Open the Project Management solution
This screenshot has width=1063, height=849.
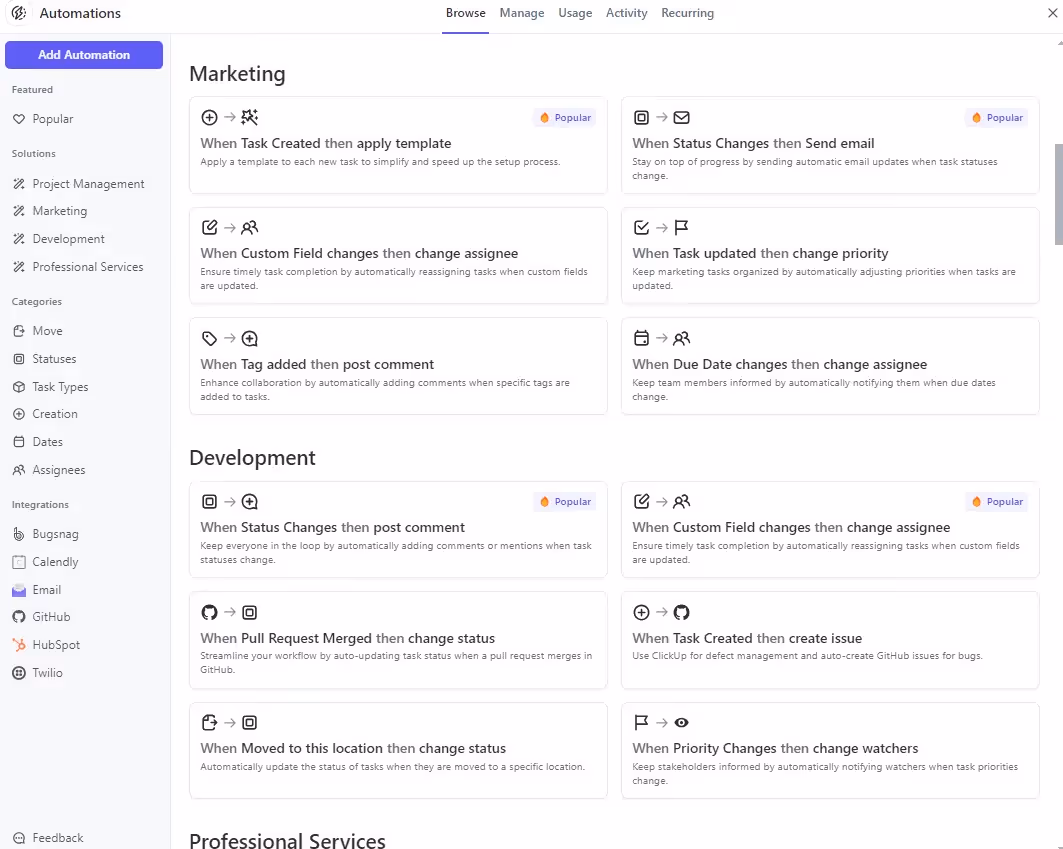coord(88,184)
